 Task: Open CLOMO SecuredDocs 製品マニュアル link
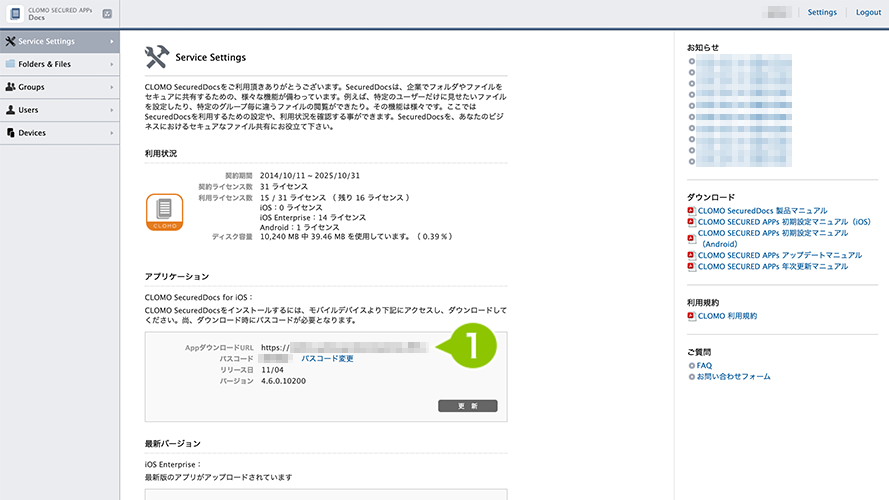[763, 210]
